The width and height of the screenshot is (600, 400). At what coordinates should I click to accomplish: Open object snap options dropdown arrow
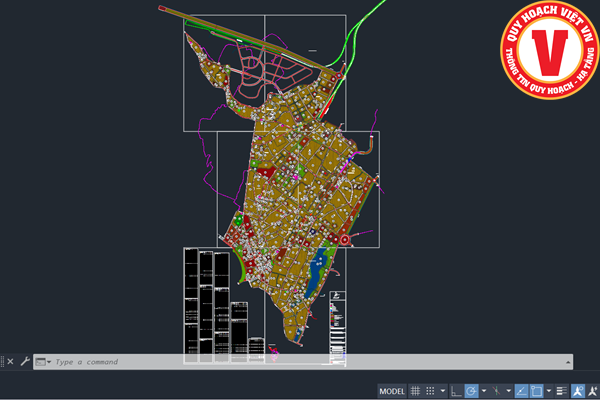pos(548,390)
